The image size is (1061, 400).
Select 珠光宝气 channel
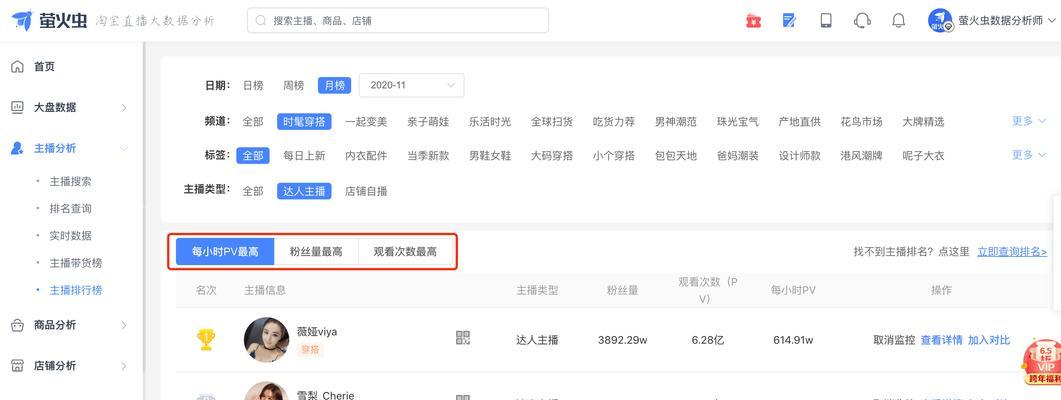[738, 122]
